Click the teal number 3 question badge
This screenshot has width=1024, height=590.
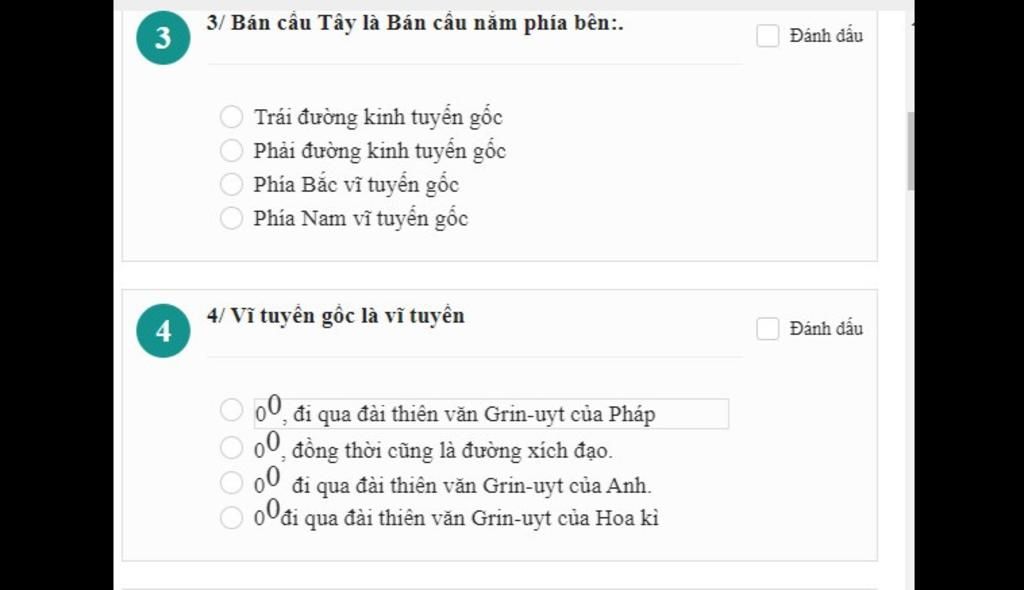[x=163, y=38]
